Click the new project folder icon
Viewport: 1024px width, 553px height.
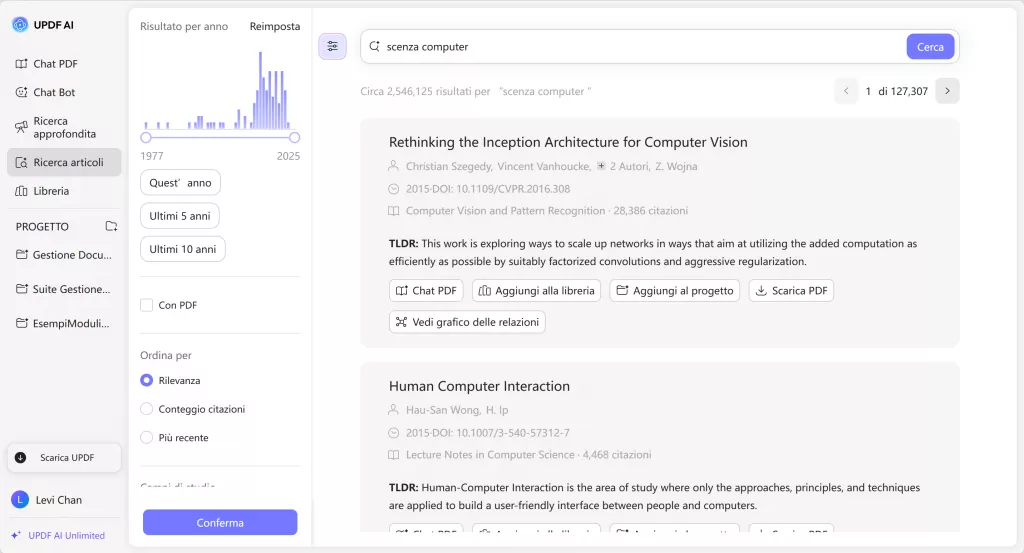[x=111, y=227]
